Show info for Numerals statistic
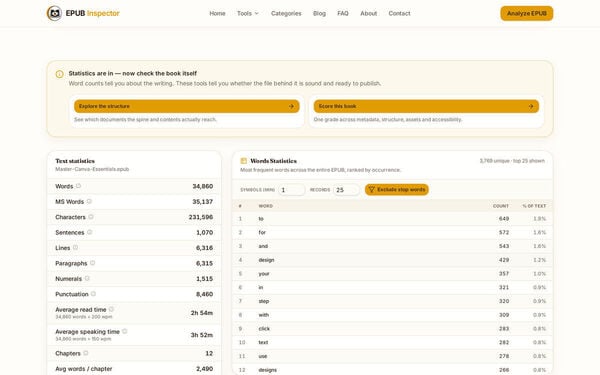The width and height of the screenshot is (600, 375). click(87, 278)
